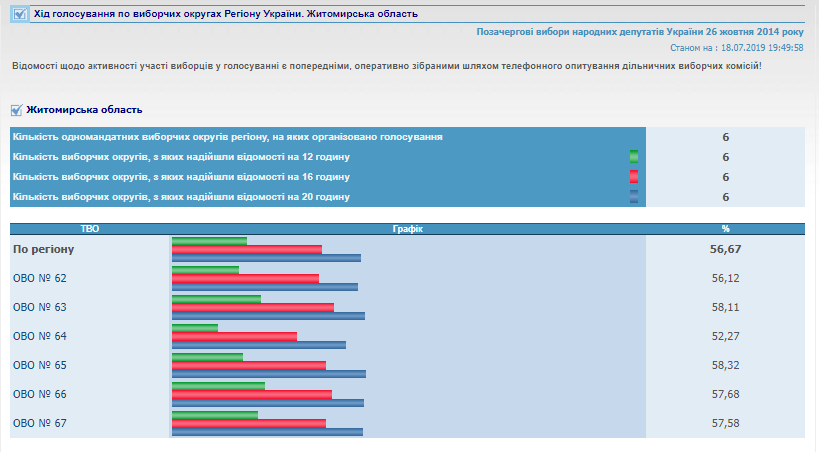Click red legend icon for 16 година

pyautogui.click(x=634, y=177)
